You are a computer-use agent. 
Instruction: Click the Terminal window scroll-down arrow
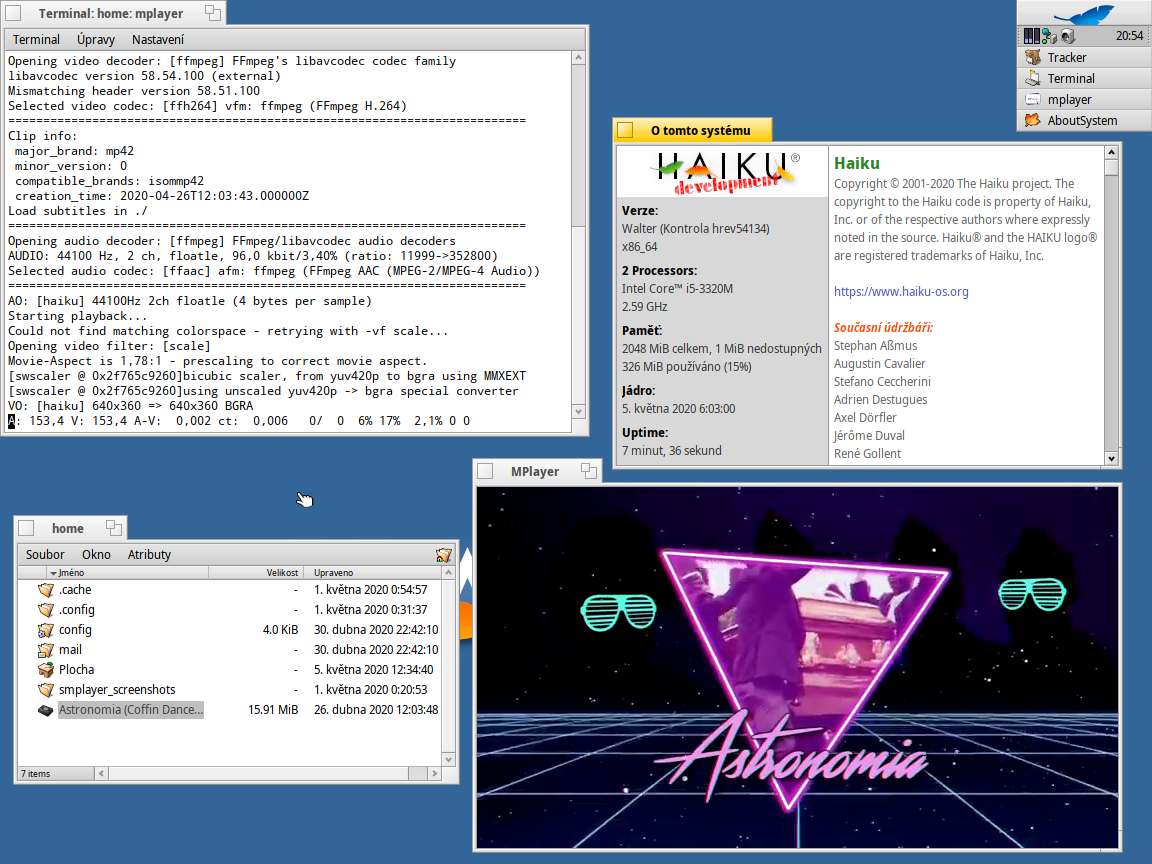tap(579, 411)
